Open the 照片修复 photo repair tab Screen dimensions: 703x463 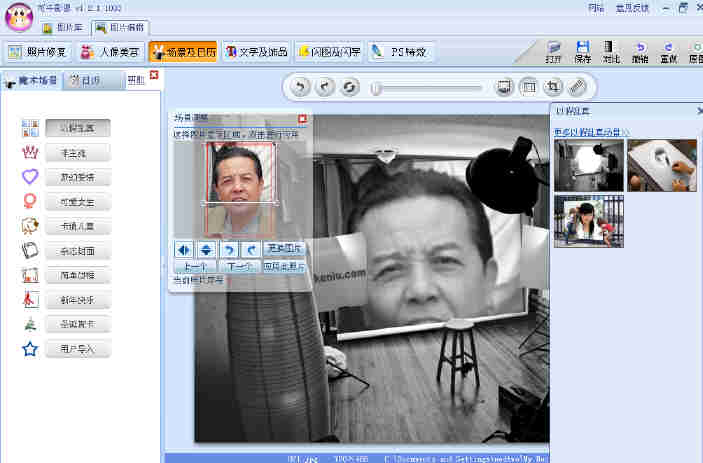(36, 51)
